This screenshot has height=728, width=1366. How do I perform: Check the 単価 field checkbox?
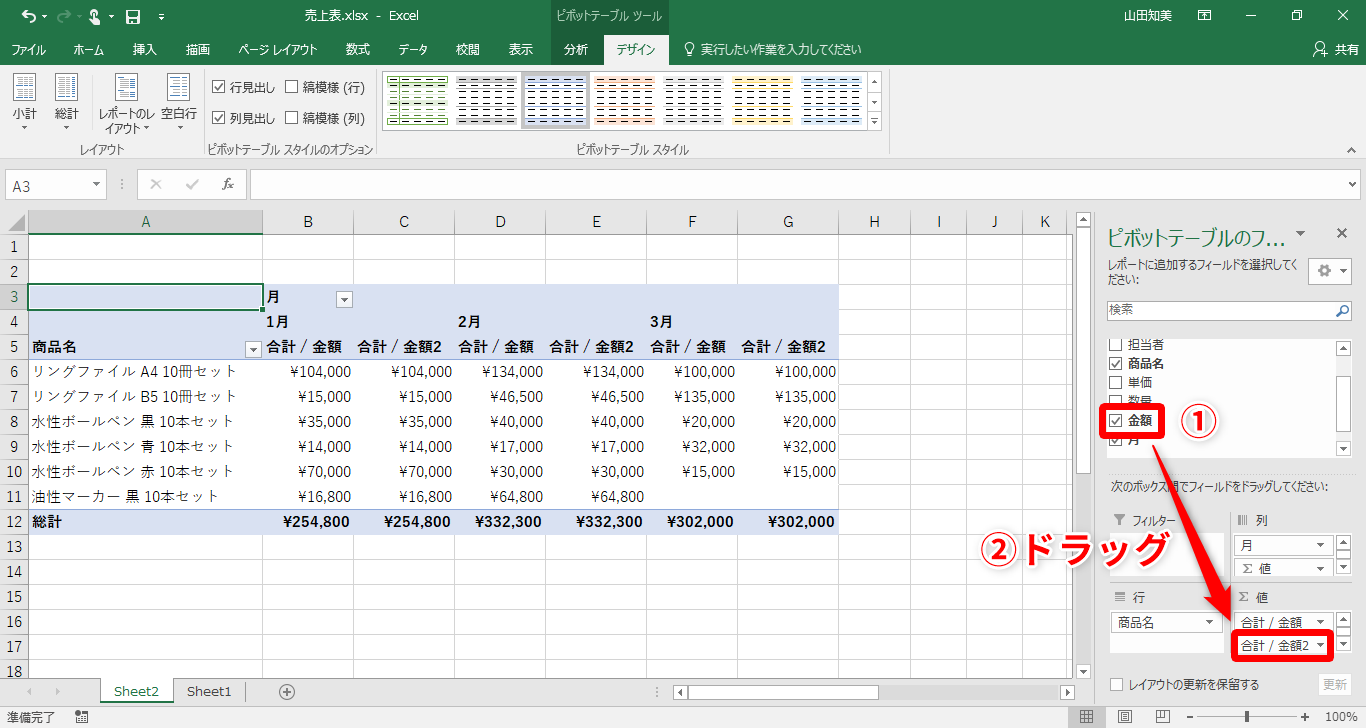[1116, 382]
